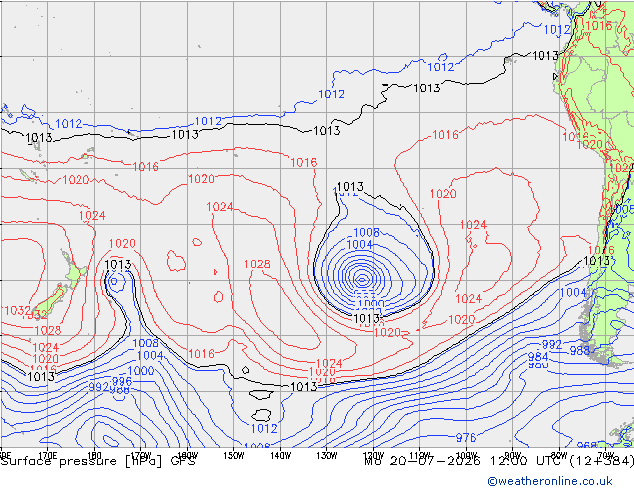The image size is (634, 490).
Task: Click the red 1032 label west of New Zealand
Action: click(x=17, y=310)
